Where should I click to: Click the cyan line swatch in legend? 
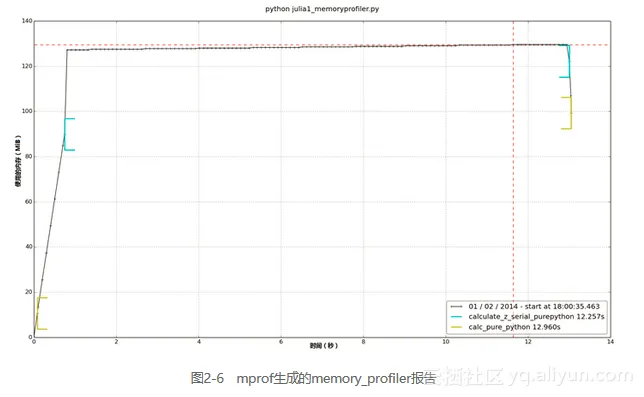[456, 317]
